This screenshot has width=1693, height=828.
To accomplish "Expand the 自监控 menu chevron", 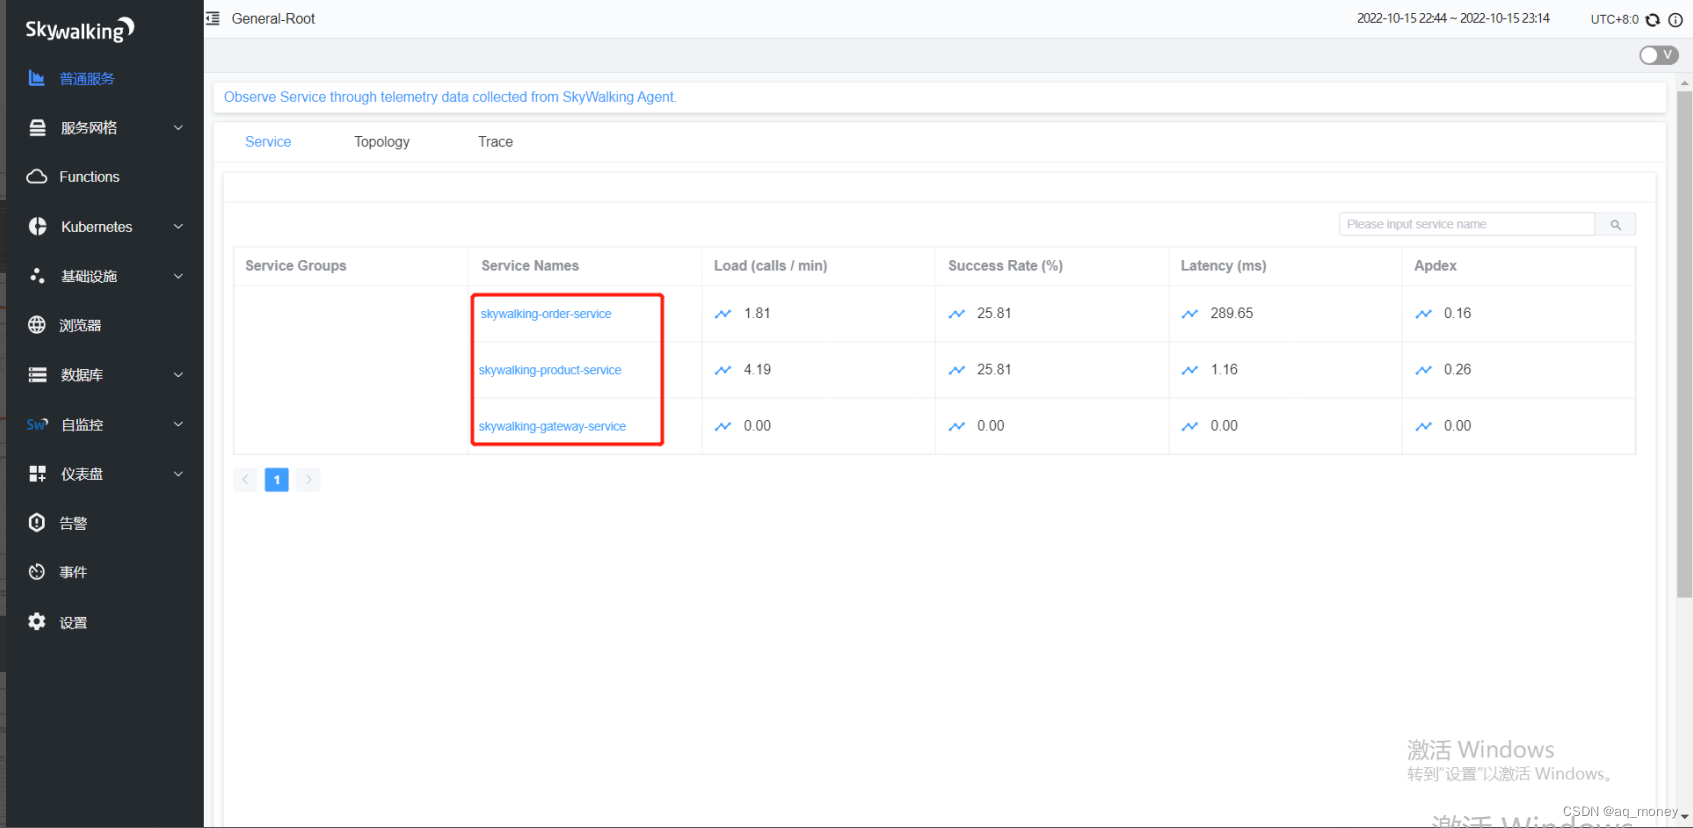I will pyautogui.click(x=178, y=424).
